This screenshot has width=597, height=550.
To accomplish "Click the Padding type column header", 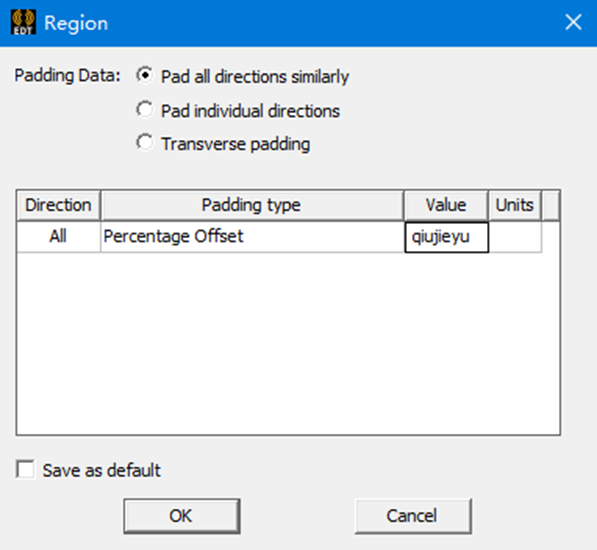I will point(252,205).
